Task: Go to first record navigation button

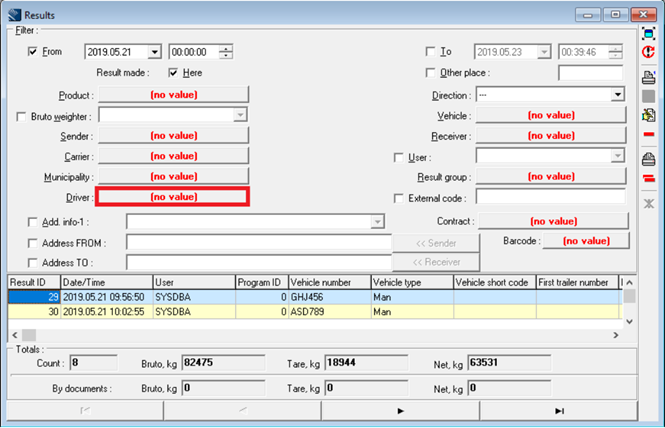Action: click(x=85, y=411)
